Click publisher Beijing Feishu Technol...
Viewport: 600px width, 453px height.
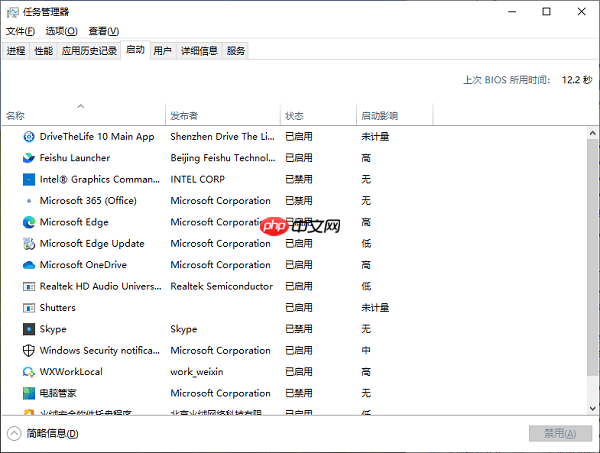223,158
